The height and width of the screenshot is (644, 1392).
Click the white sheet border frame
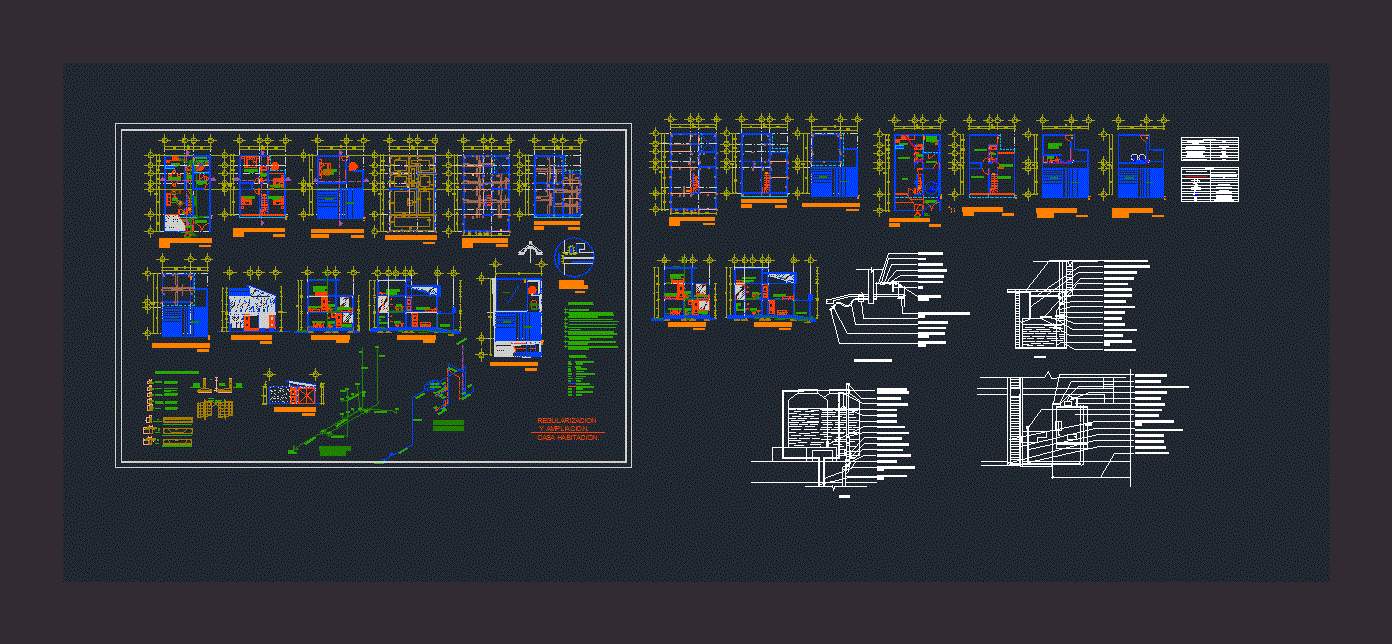pos(374,295)
